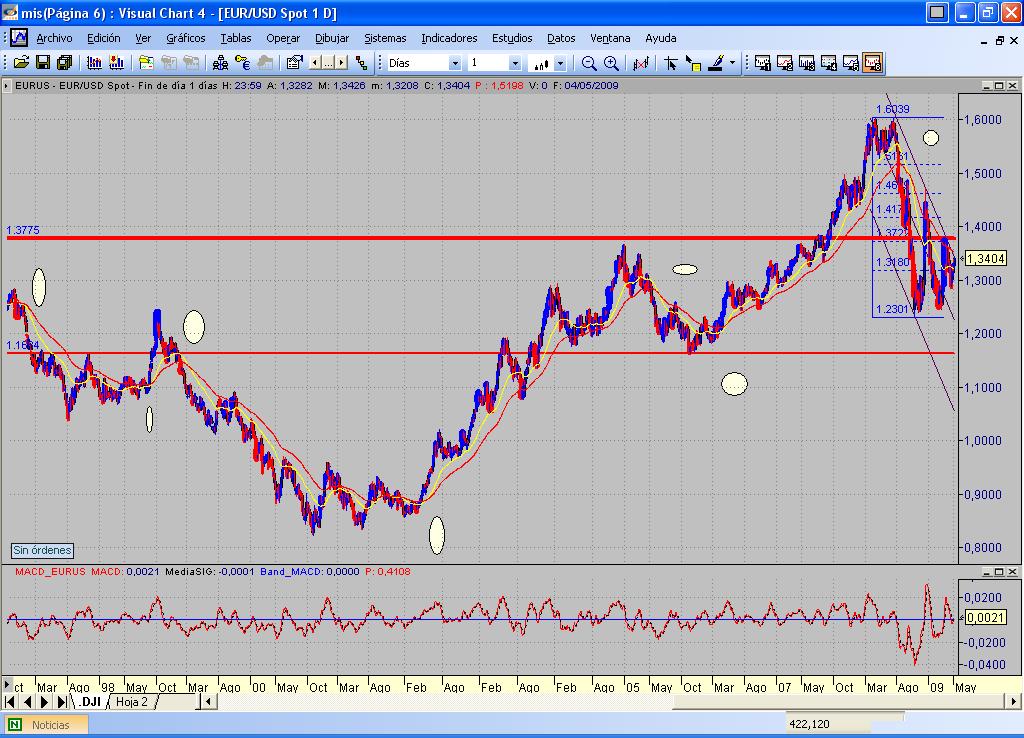This screenshot has width=1024, height=738.
Task: Switch to the Hoja 2 tab
Action: point(131,702)
